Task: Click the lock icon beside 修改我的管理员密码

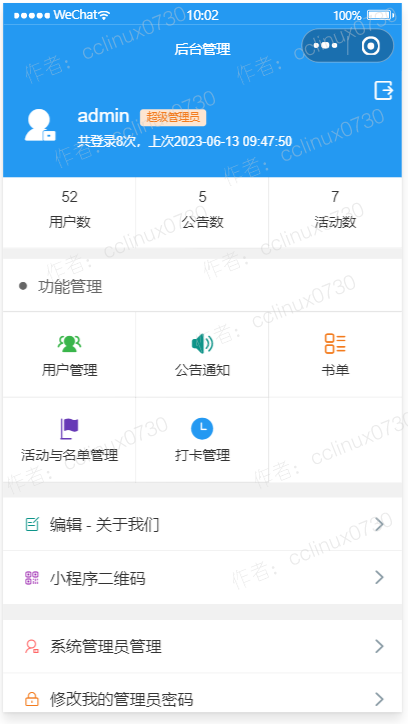Action: [x=32, y=699]
